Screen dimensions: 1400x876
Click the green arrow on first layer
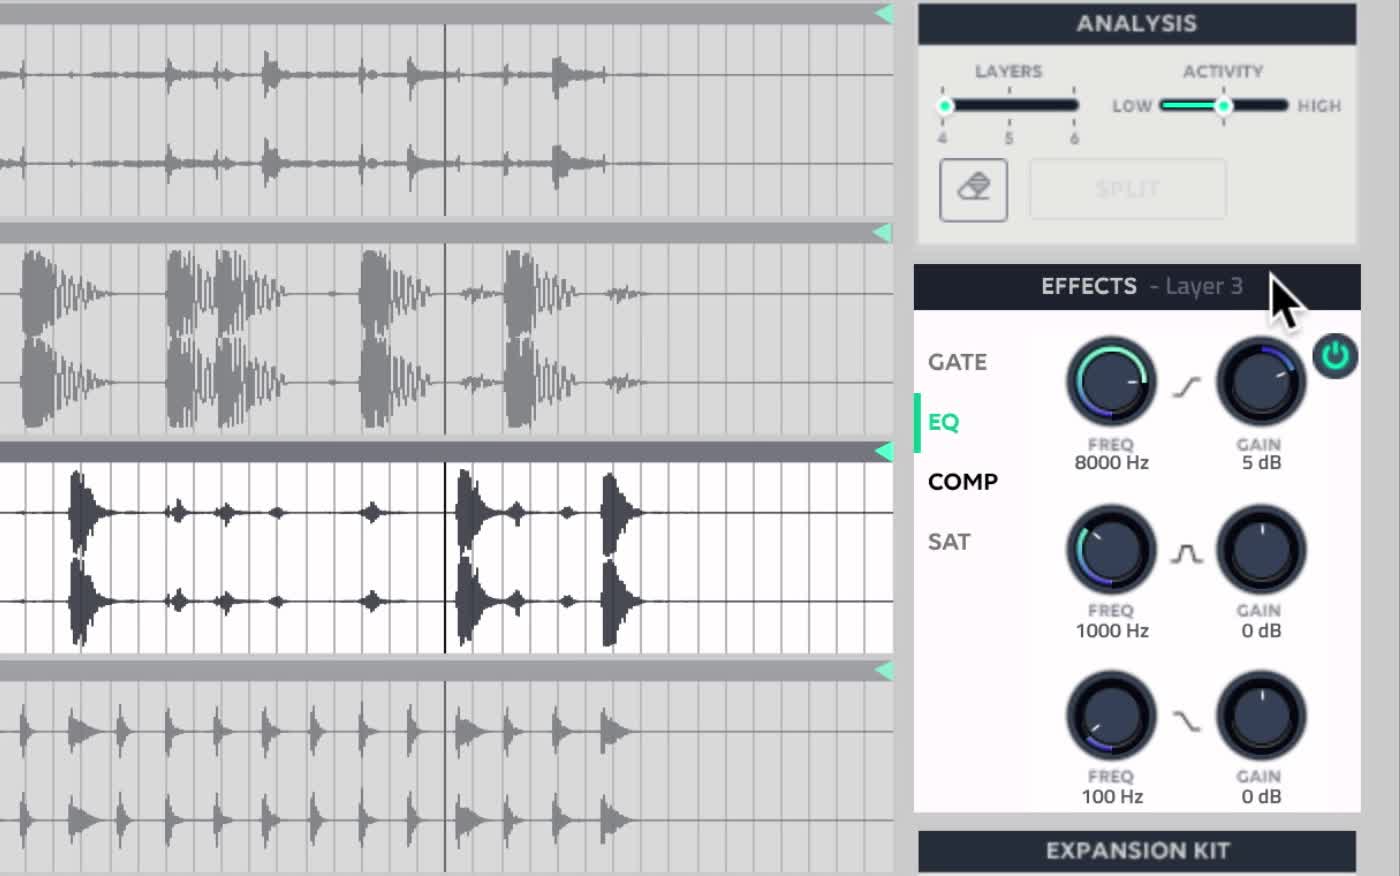click(x=883, y=13)
